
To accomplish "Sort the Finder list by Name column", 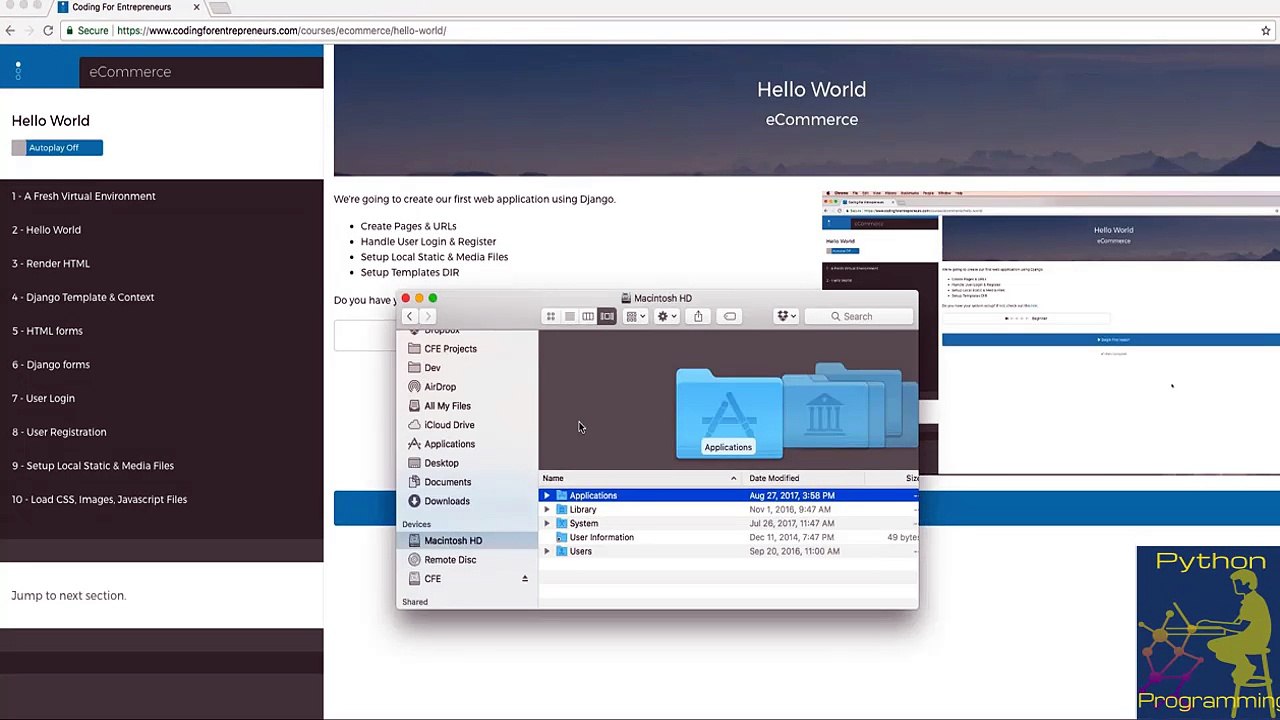I will 640,479.
